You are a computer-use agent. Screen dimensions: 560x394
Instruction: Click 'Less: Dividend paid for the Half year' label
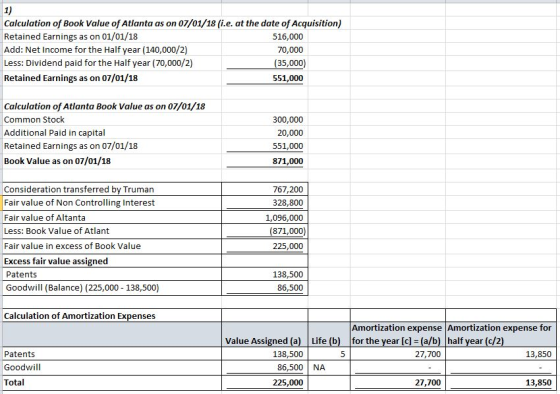[x=98, y=63]
